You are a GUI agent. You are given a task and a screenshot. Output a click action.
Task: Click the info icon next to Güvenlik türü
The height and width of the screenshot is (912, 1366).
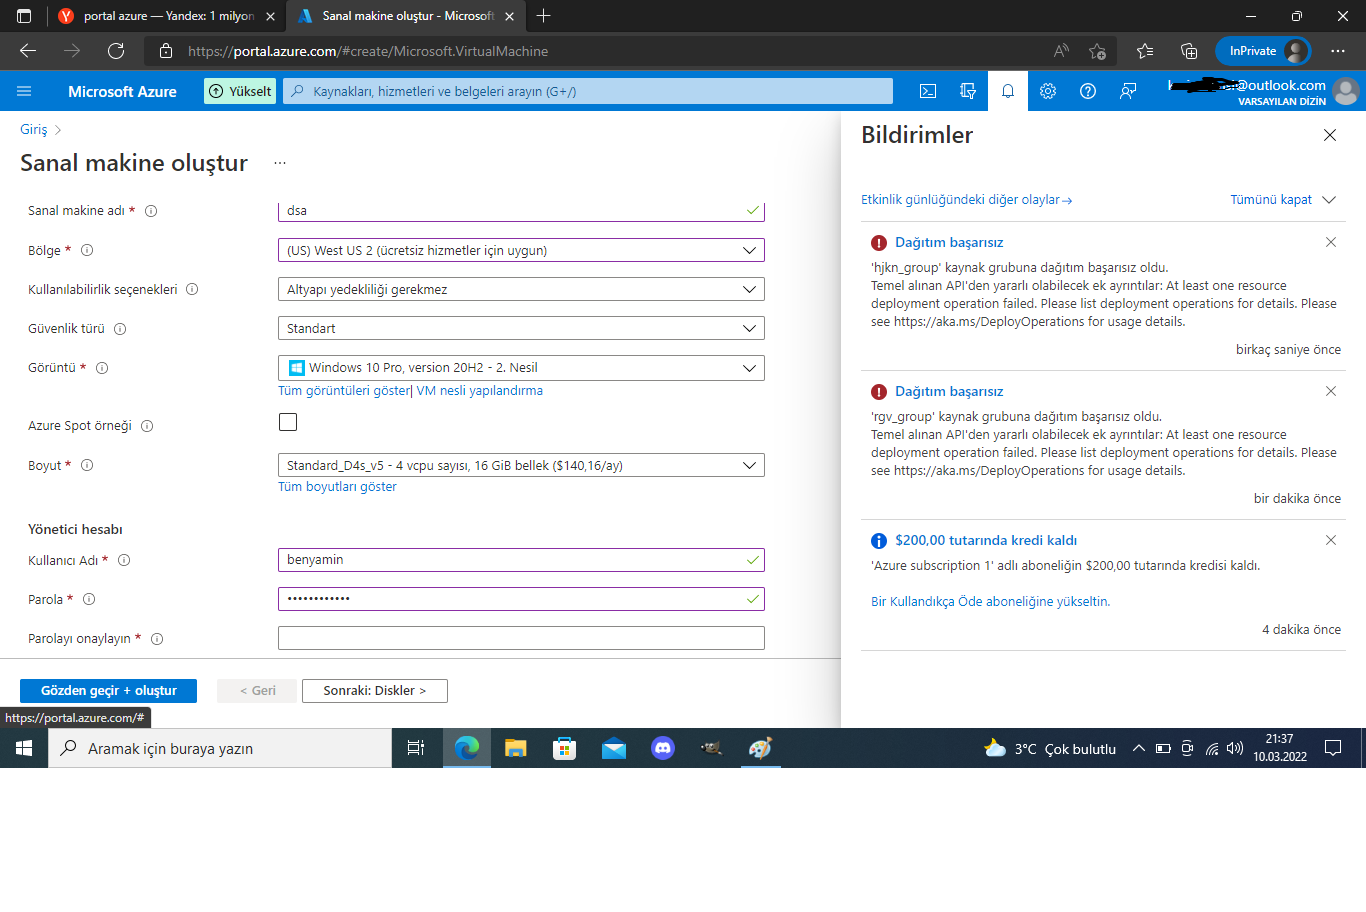pos(120,329)
